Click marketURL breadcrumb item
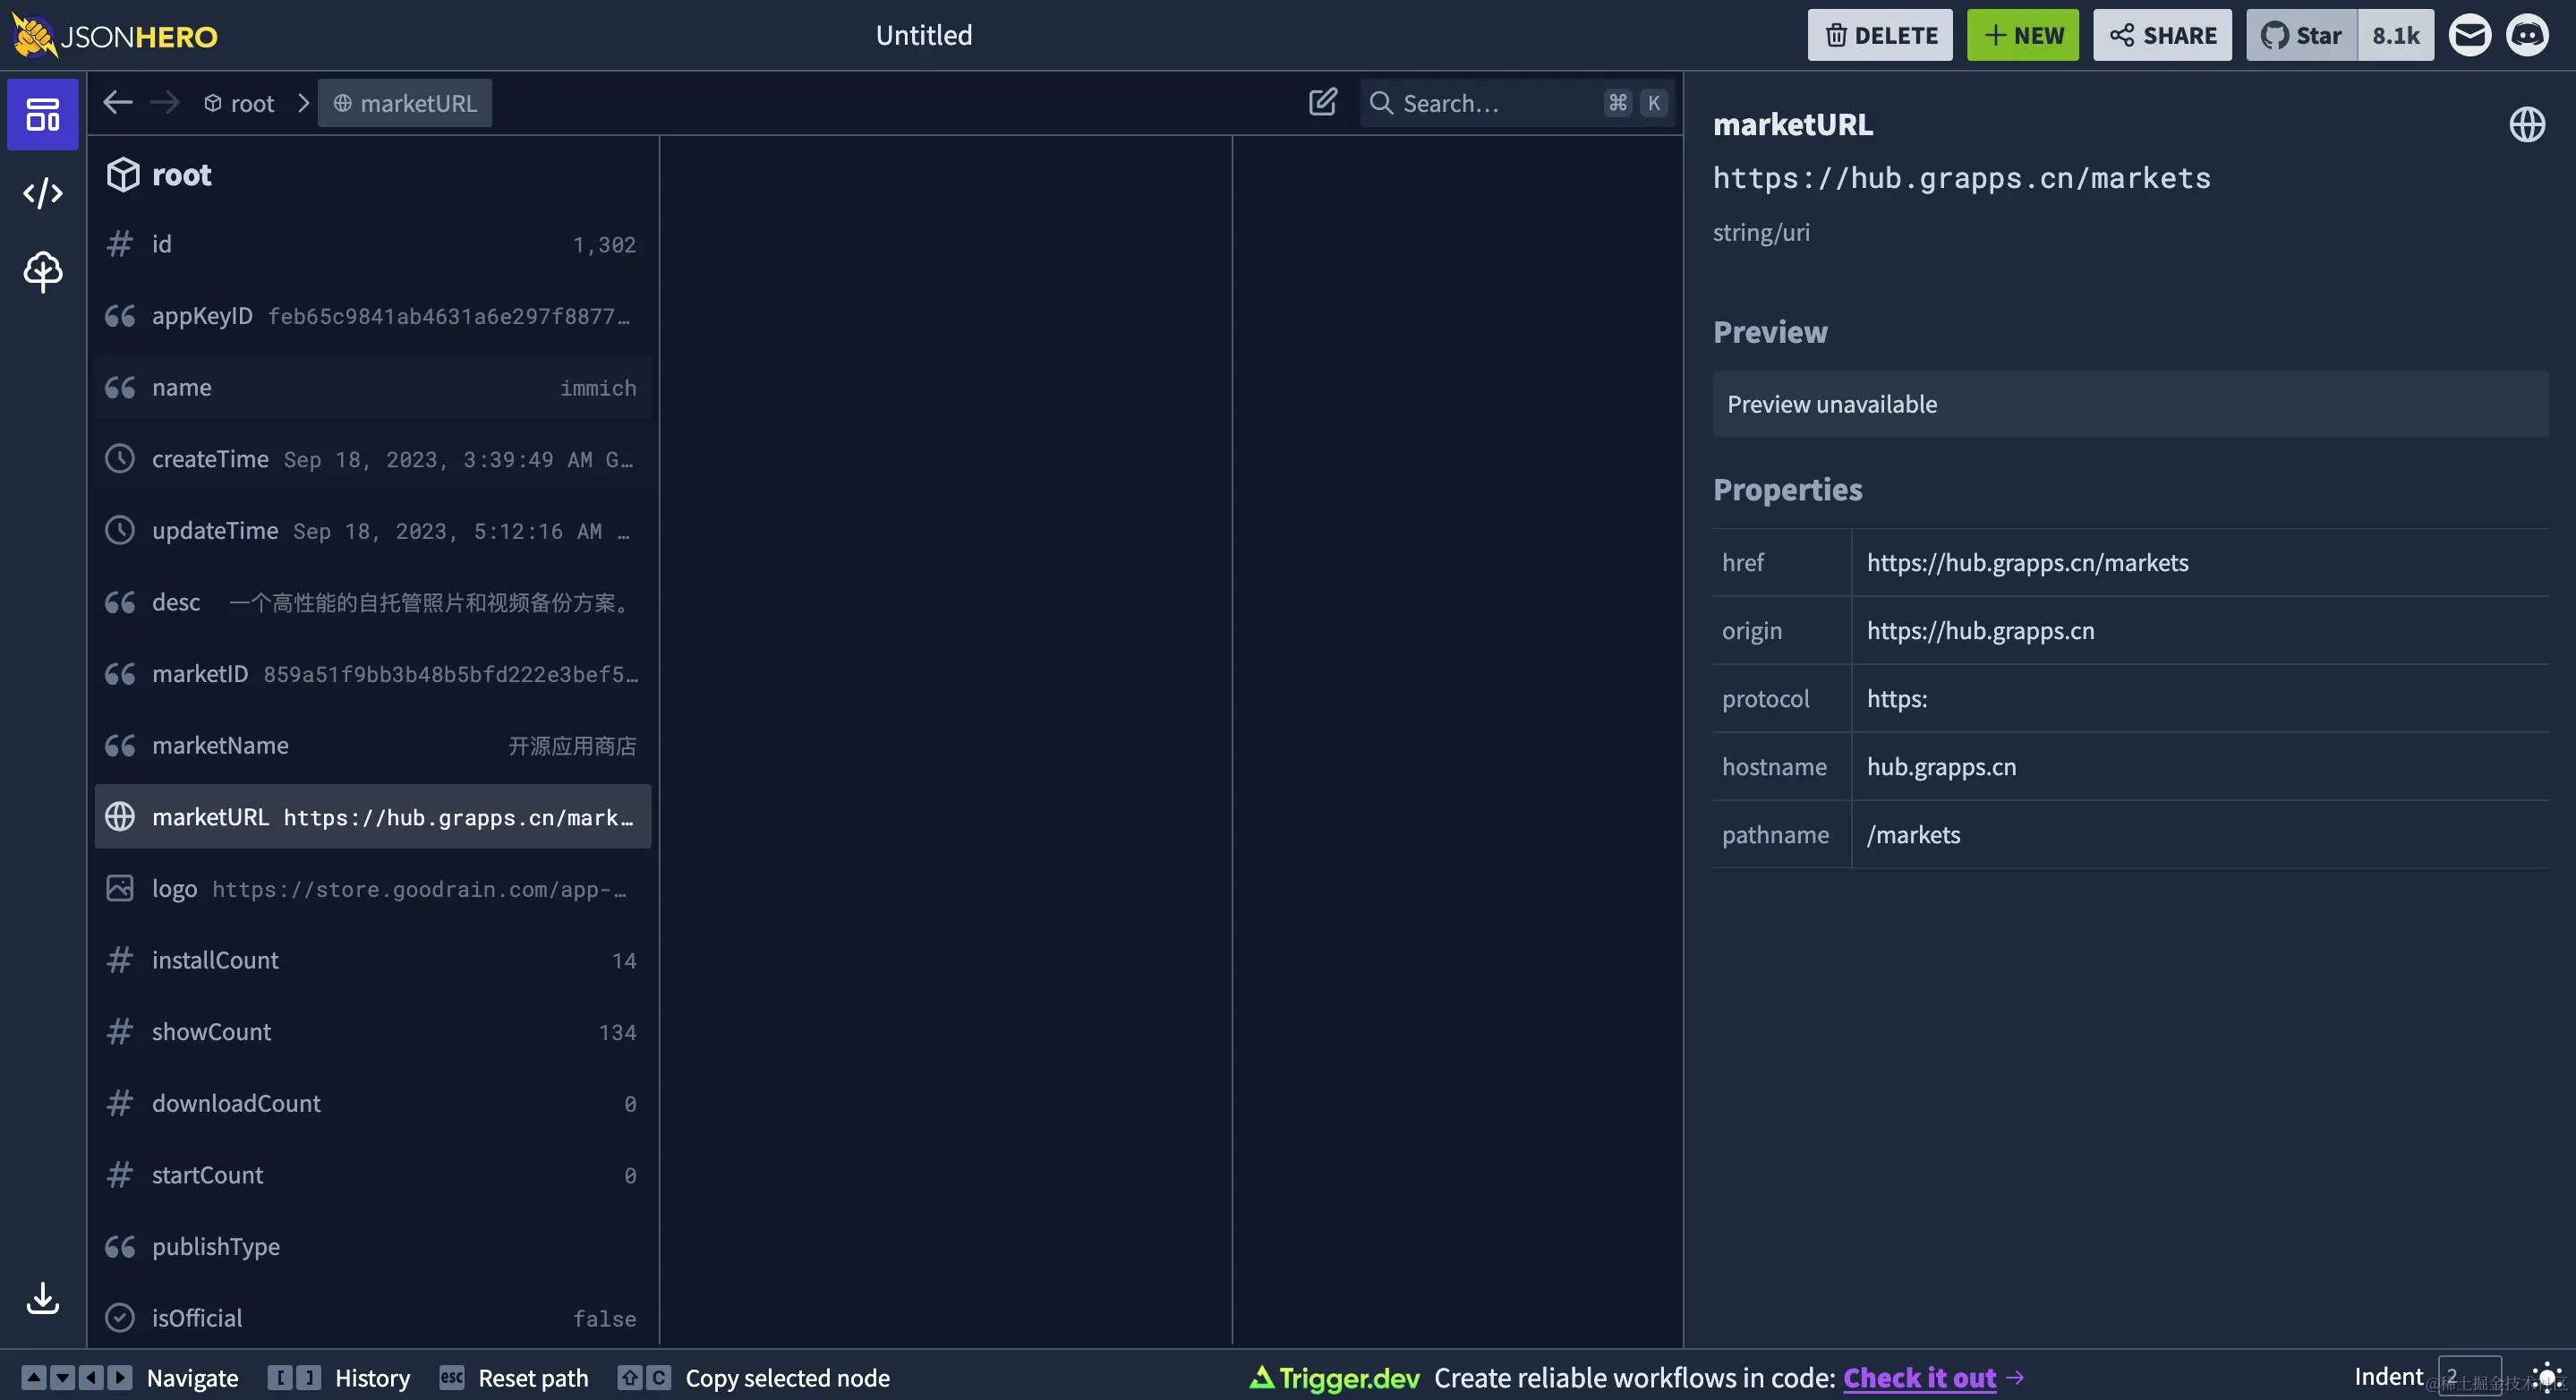This screenshot has height=1400, width=2576. tap(405, 103)
